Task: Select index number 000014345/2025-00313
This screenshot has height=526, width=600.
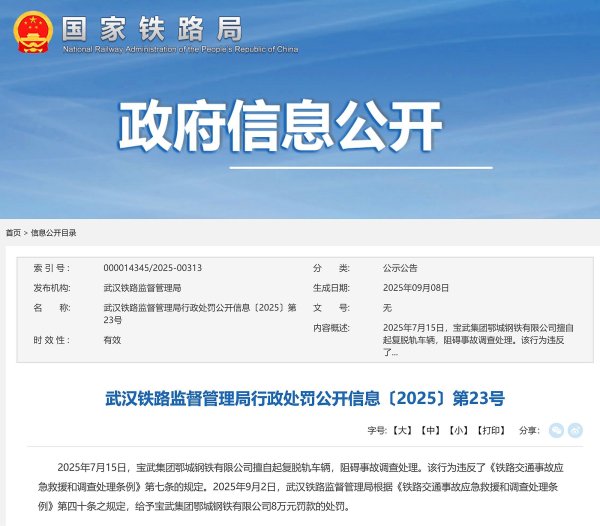Action: tap(152, 268)
